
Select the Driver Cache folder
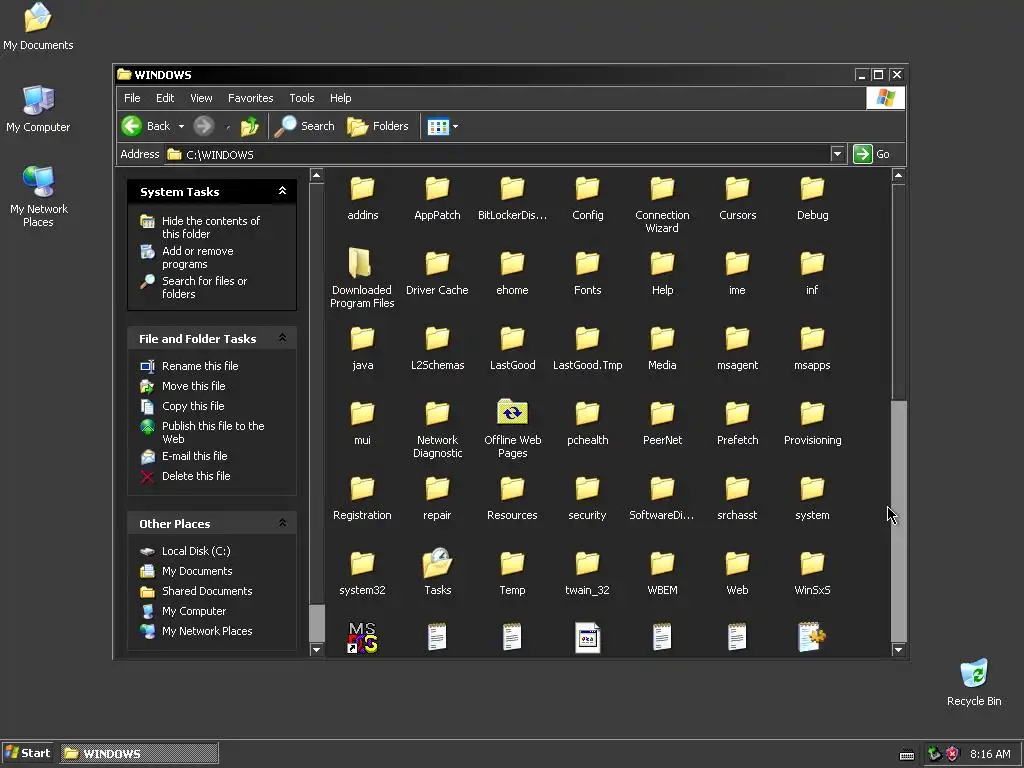coord(437,274)
